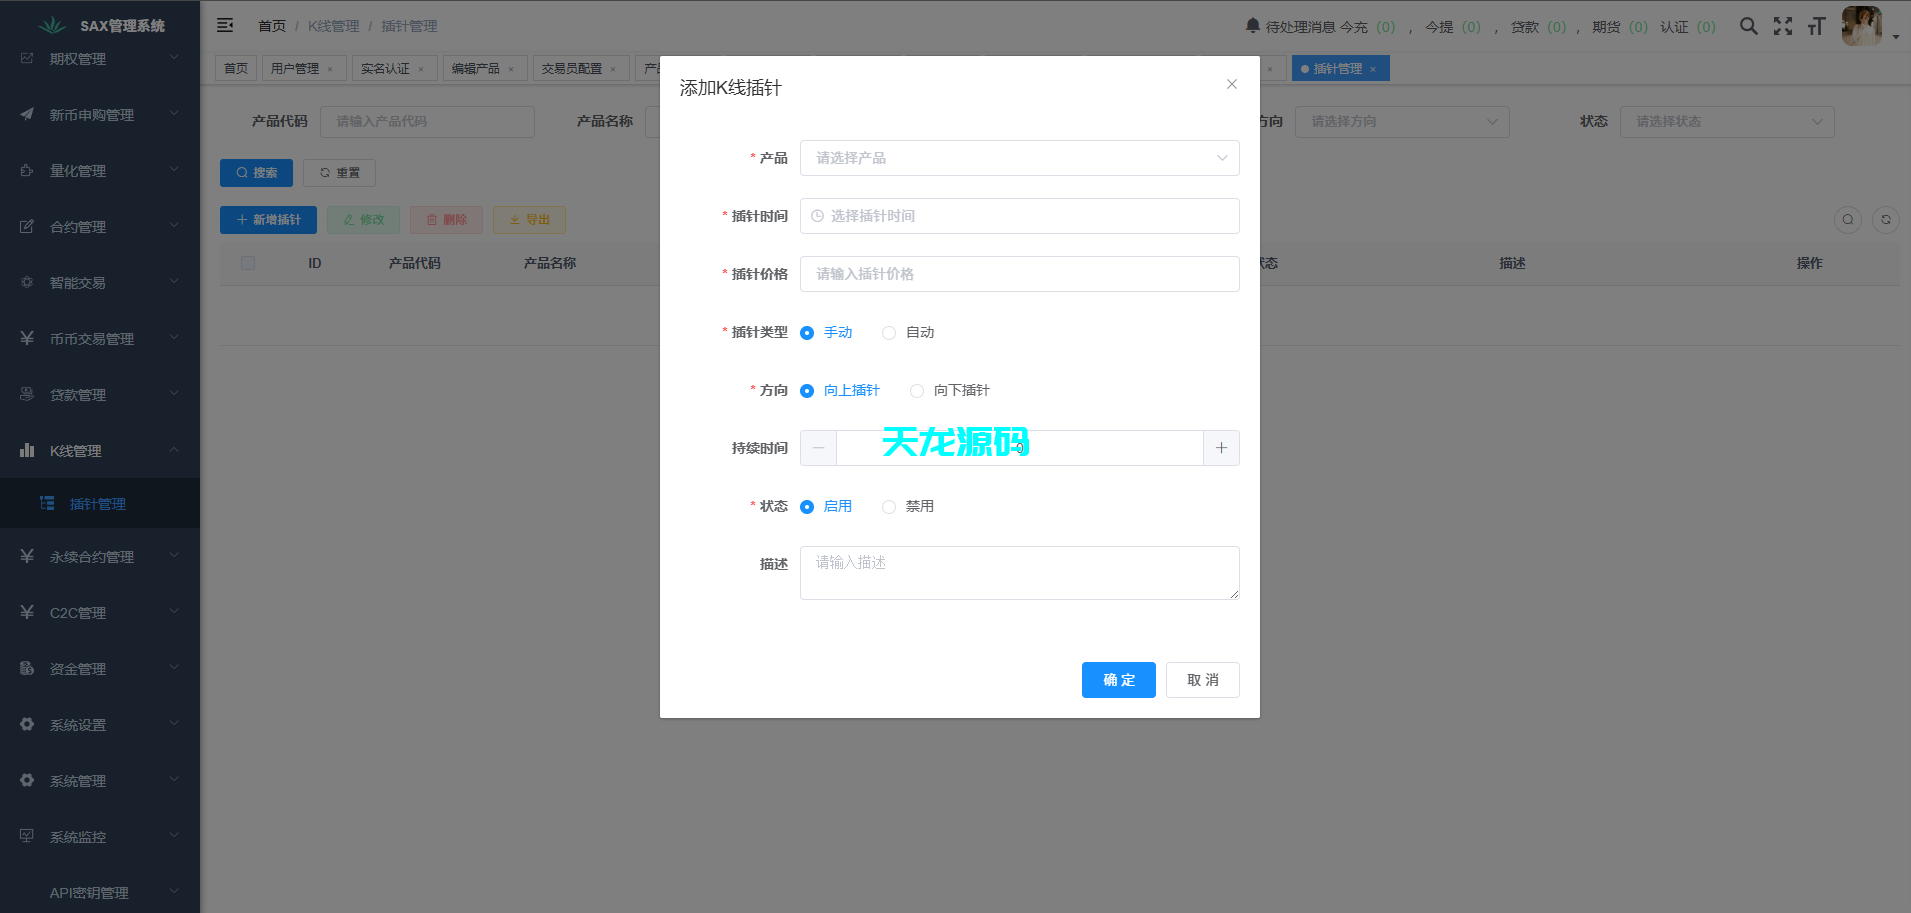Collapse the 插针管理 section under K线管理
Screen dimensions: 1911x913
pos(99,503)
